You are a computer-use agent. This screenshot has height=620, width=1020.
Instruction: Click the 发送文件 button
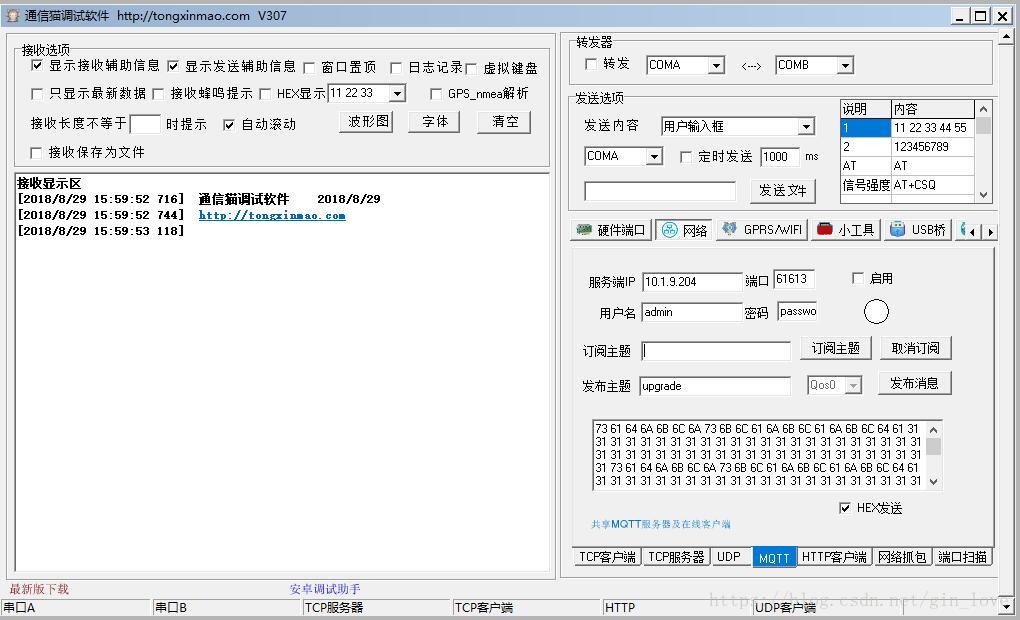[782, 190]
